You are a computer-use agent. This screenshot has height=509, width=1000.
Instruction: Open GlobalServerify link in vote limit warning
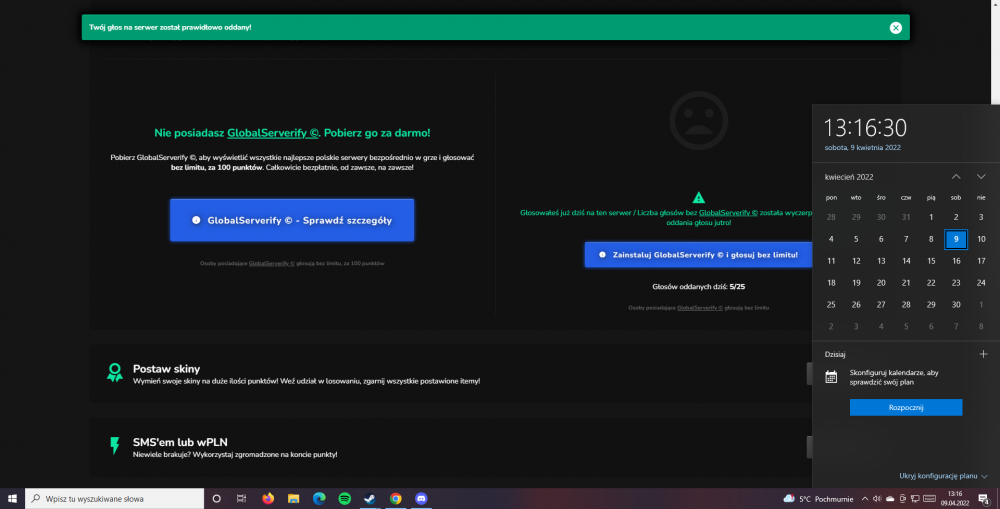point(728,212)
